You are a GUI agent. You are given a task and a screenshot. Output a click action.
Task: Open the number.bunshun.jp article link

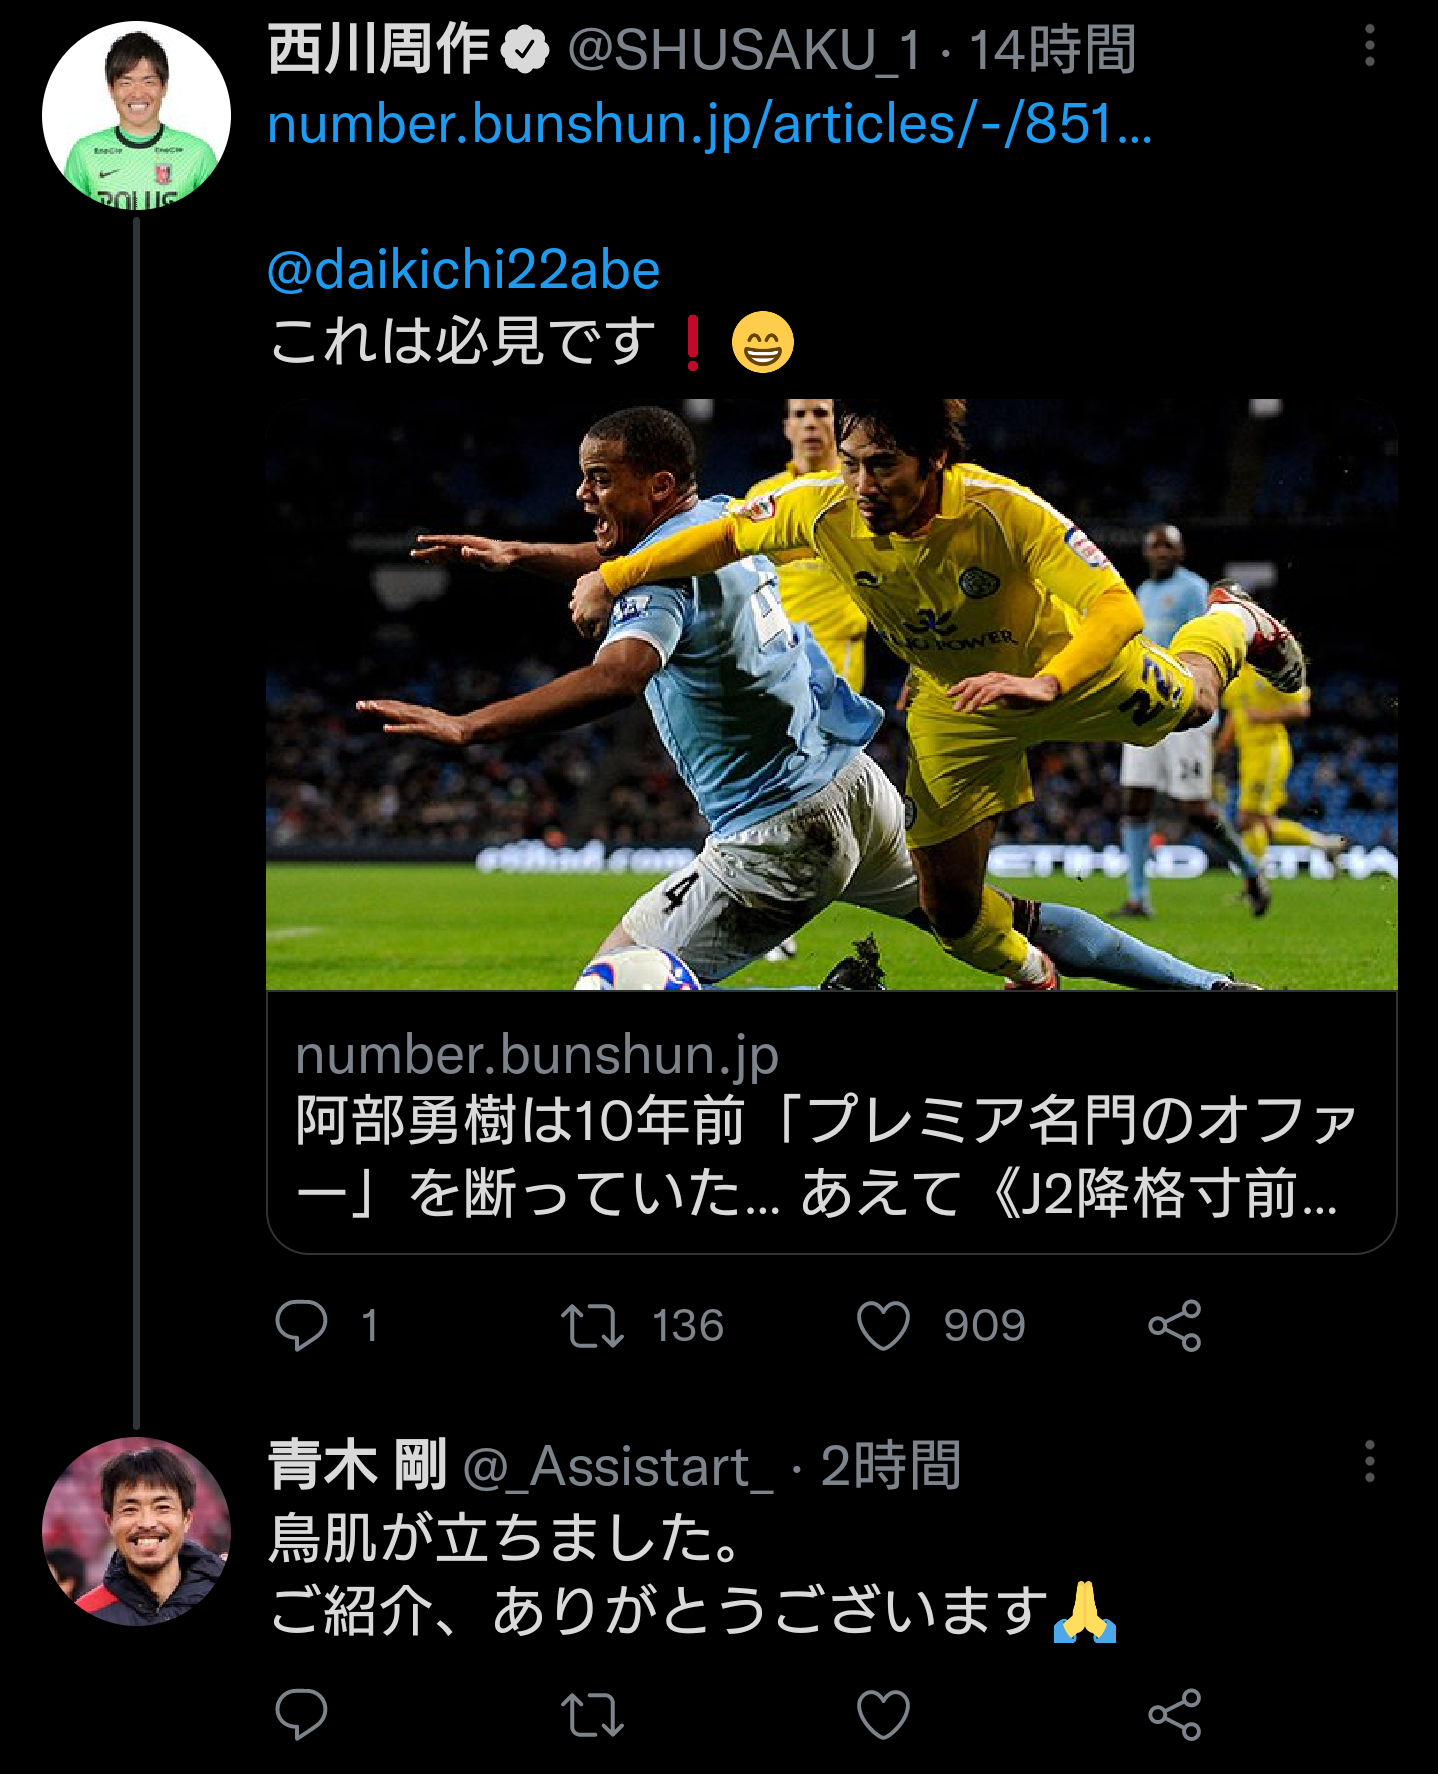point(709,125)
